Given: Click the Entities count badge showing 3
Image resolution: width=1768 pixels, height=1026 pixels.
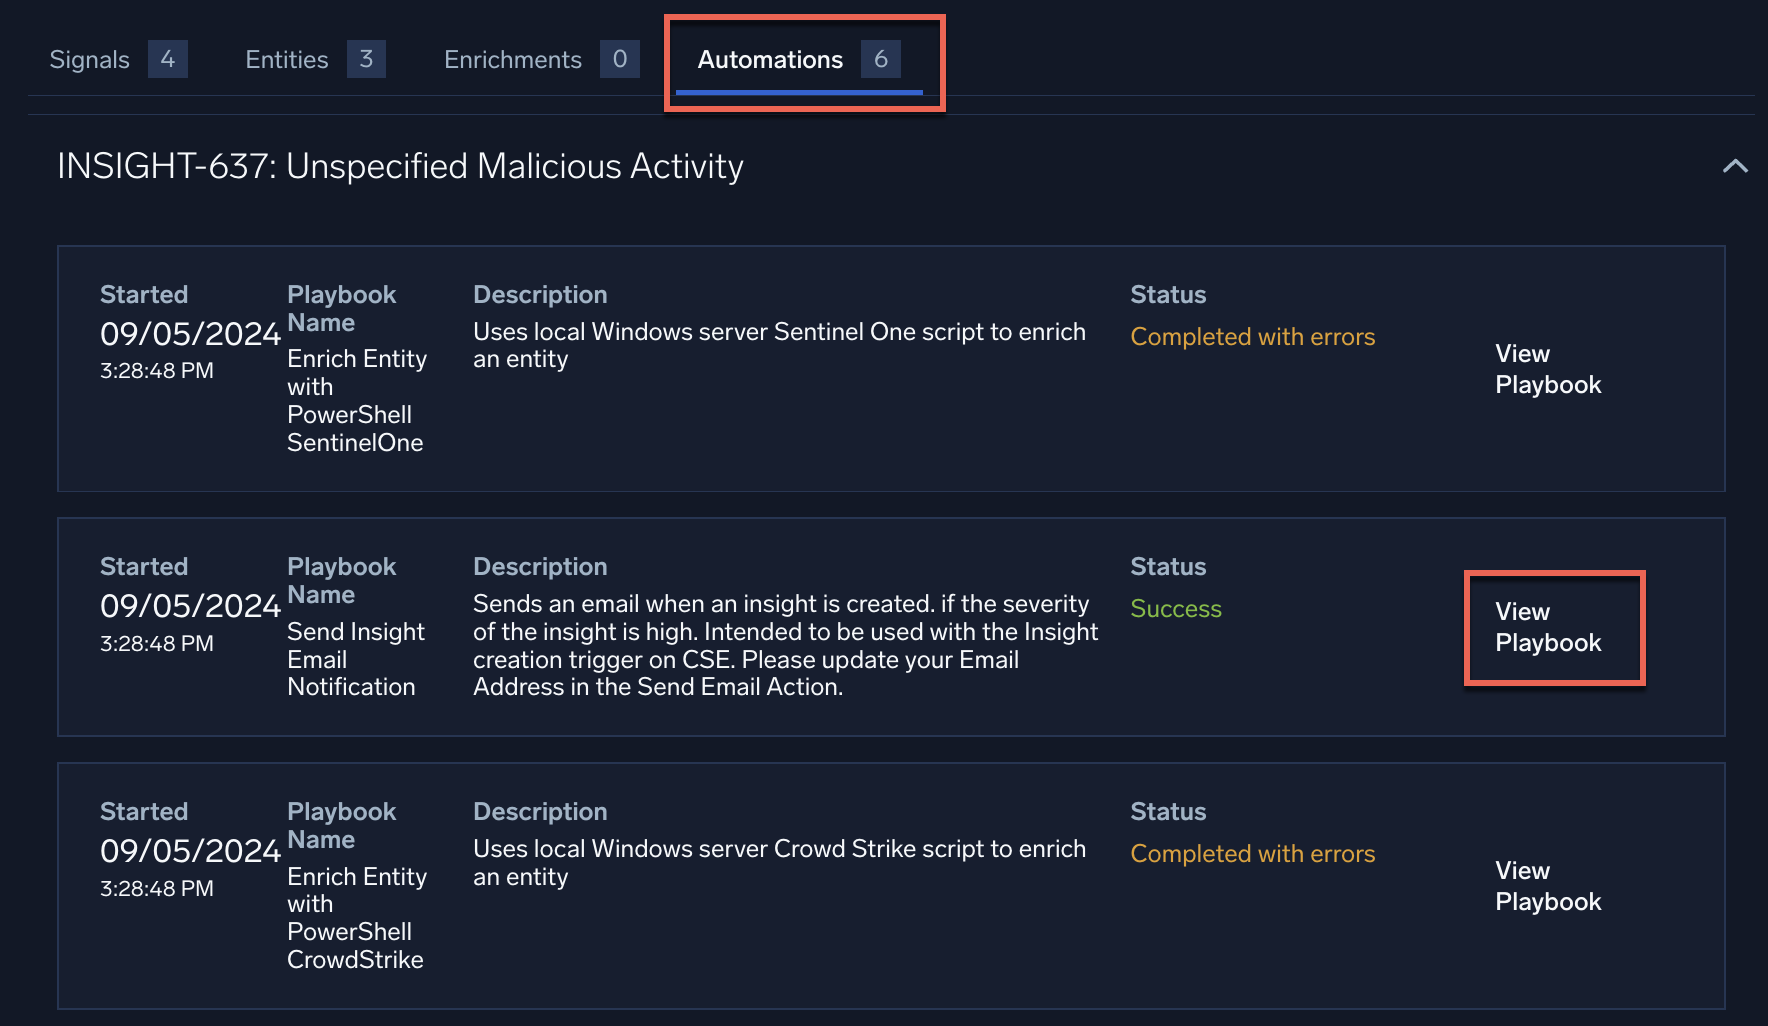Looking at the screenshot, I should click(x=366, y=59).
